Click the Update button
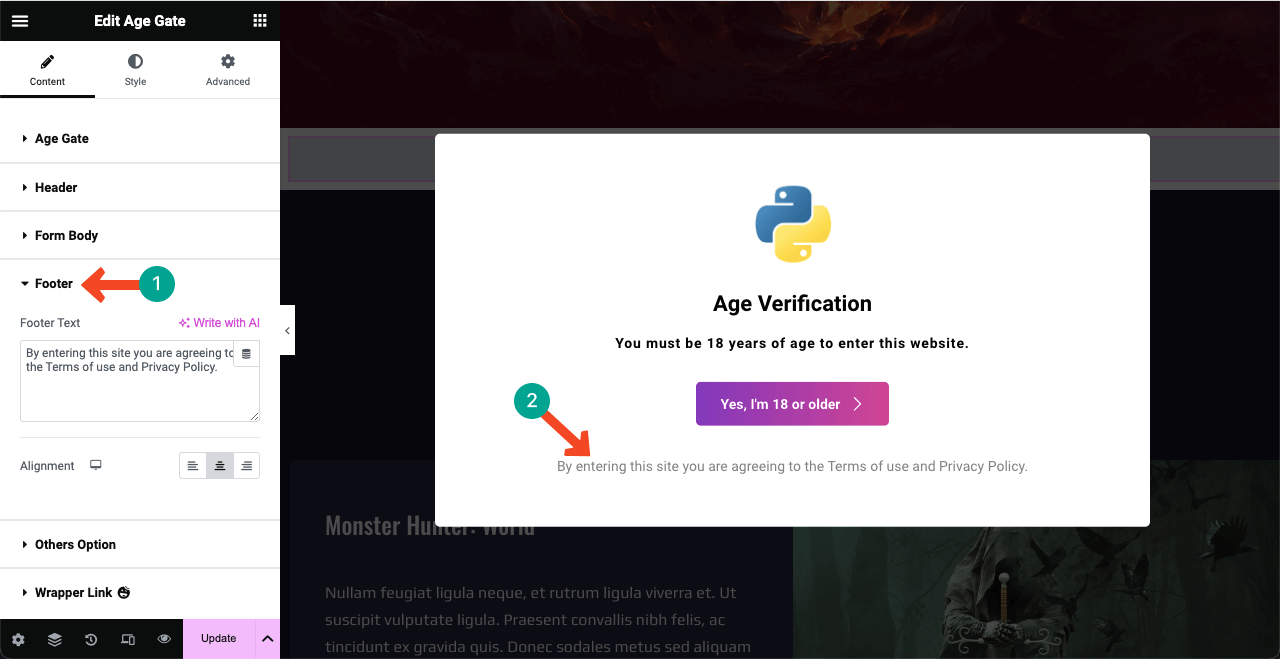The width and height of the screenshot is (1280, 659). [x=219, y=638]
